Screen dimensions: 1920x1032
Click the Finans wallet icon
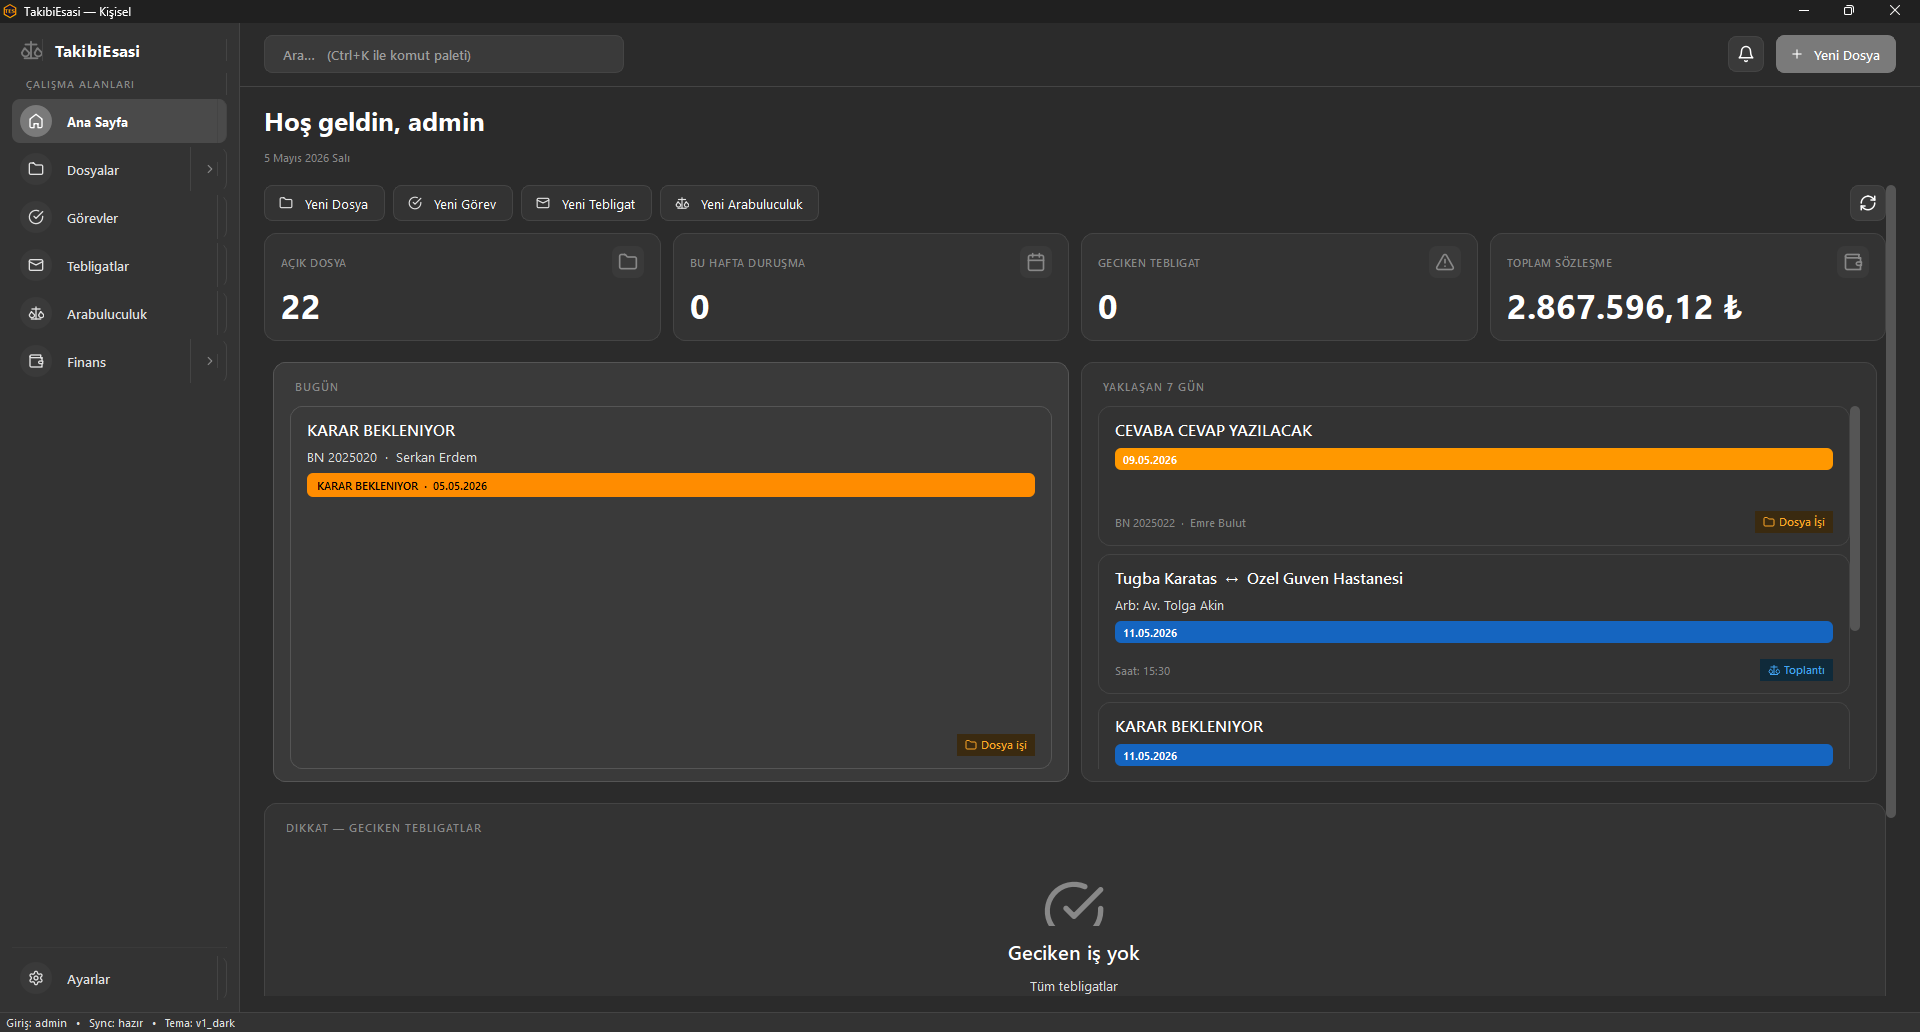[x=36, y=361]
